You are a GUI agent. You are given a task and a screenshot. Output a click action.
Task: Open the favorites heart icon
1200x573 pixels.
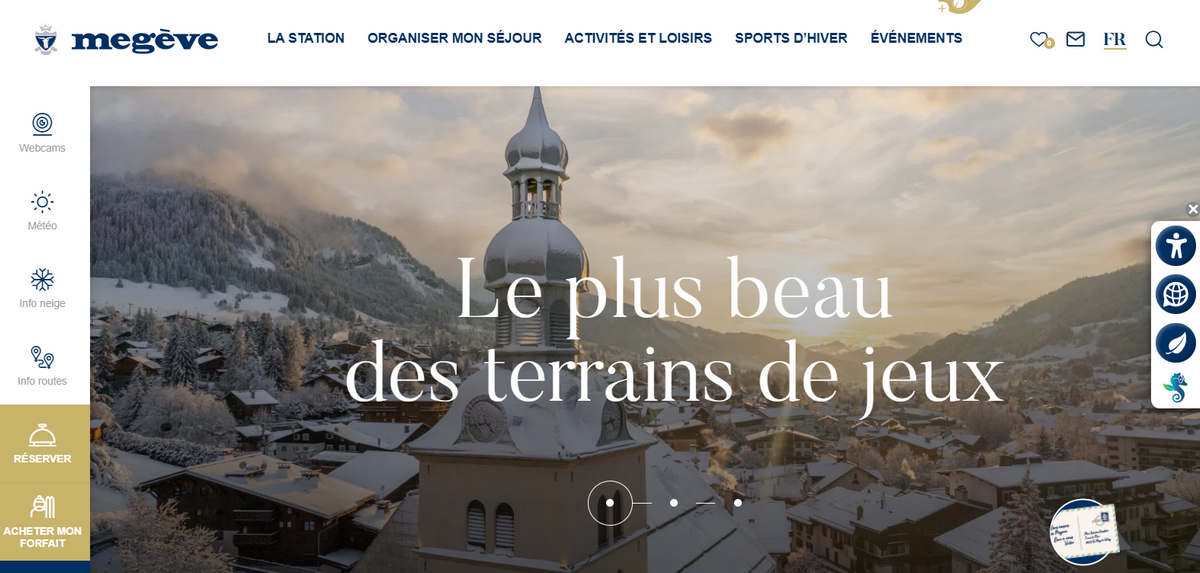pos(1040,39)
